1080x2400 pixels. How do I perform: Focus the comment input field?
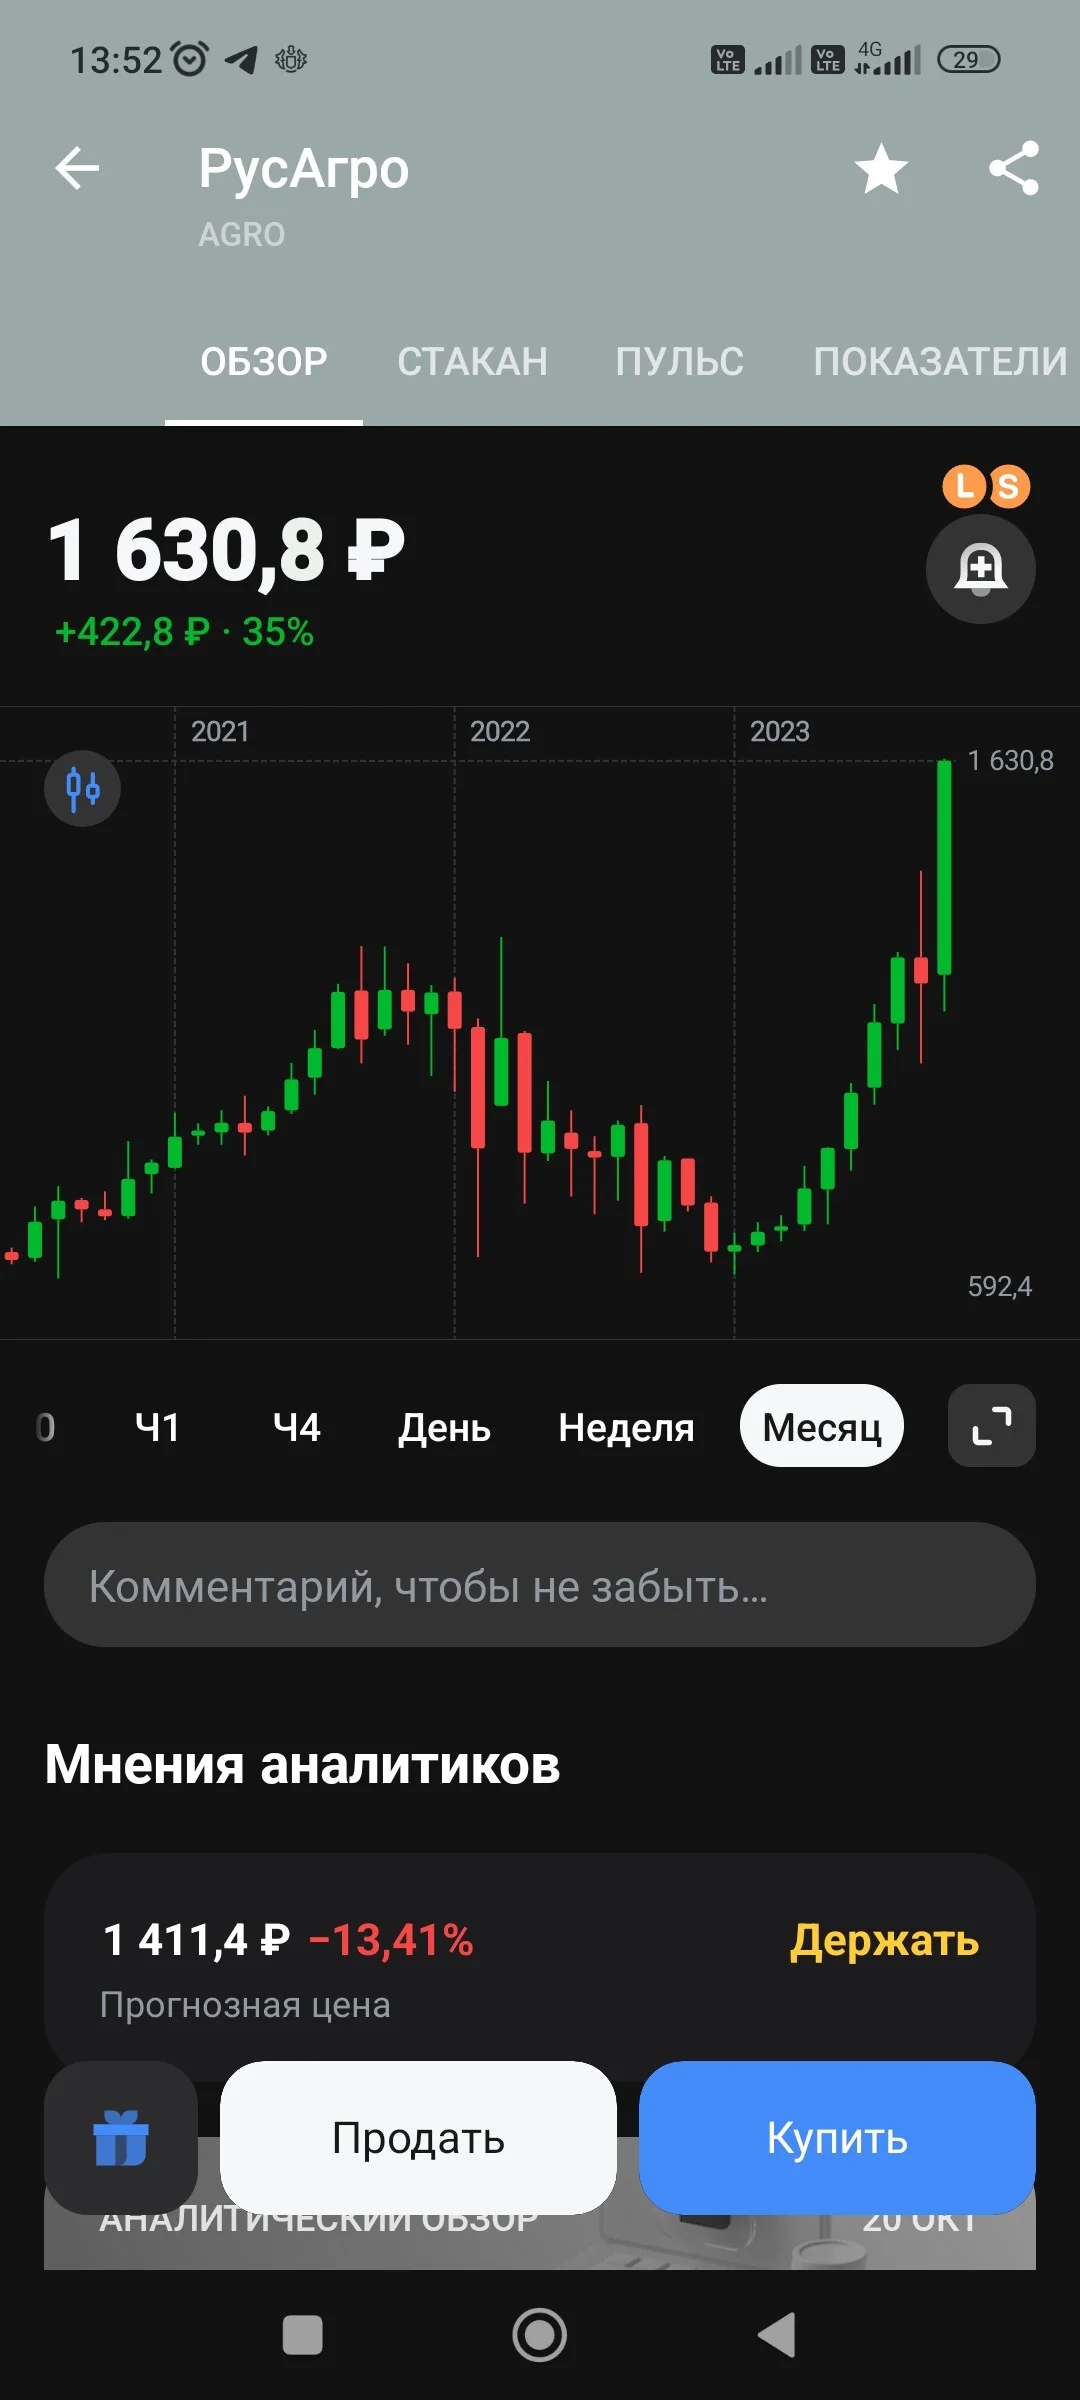pos(540,1585)
